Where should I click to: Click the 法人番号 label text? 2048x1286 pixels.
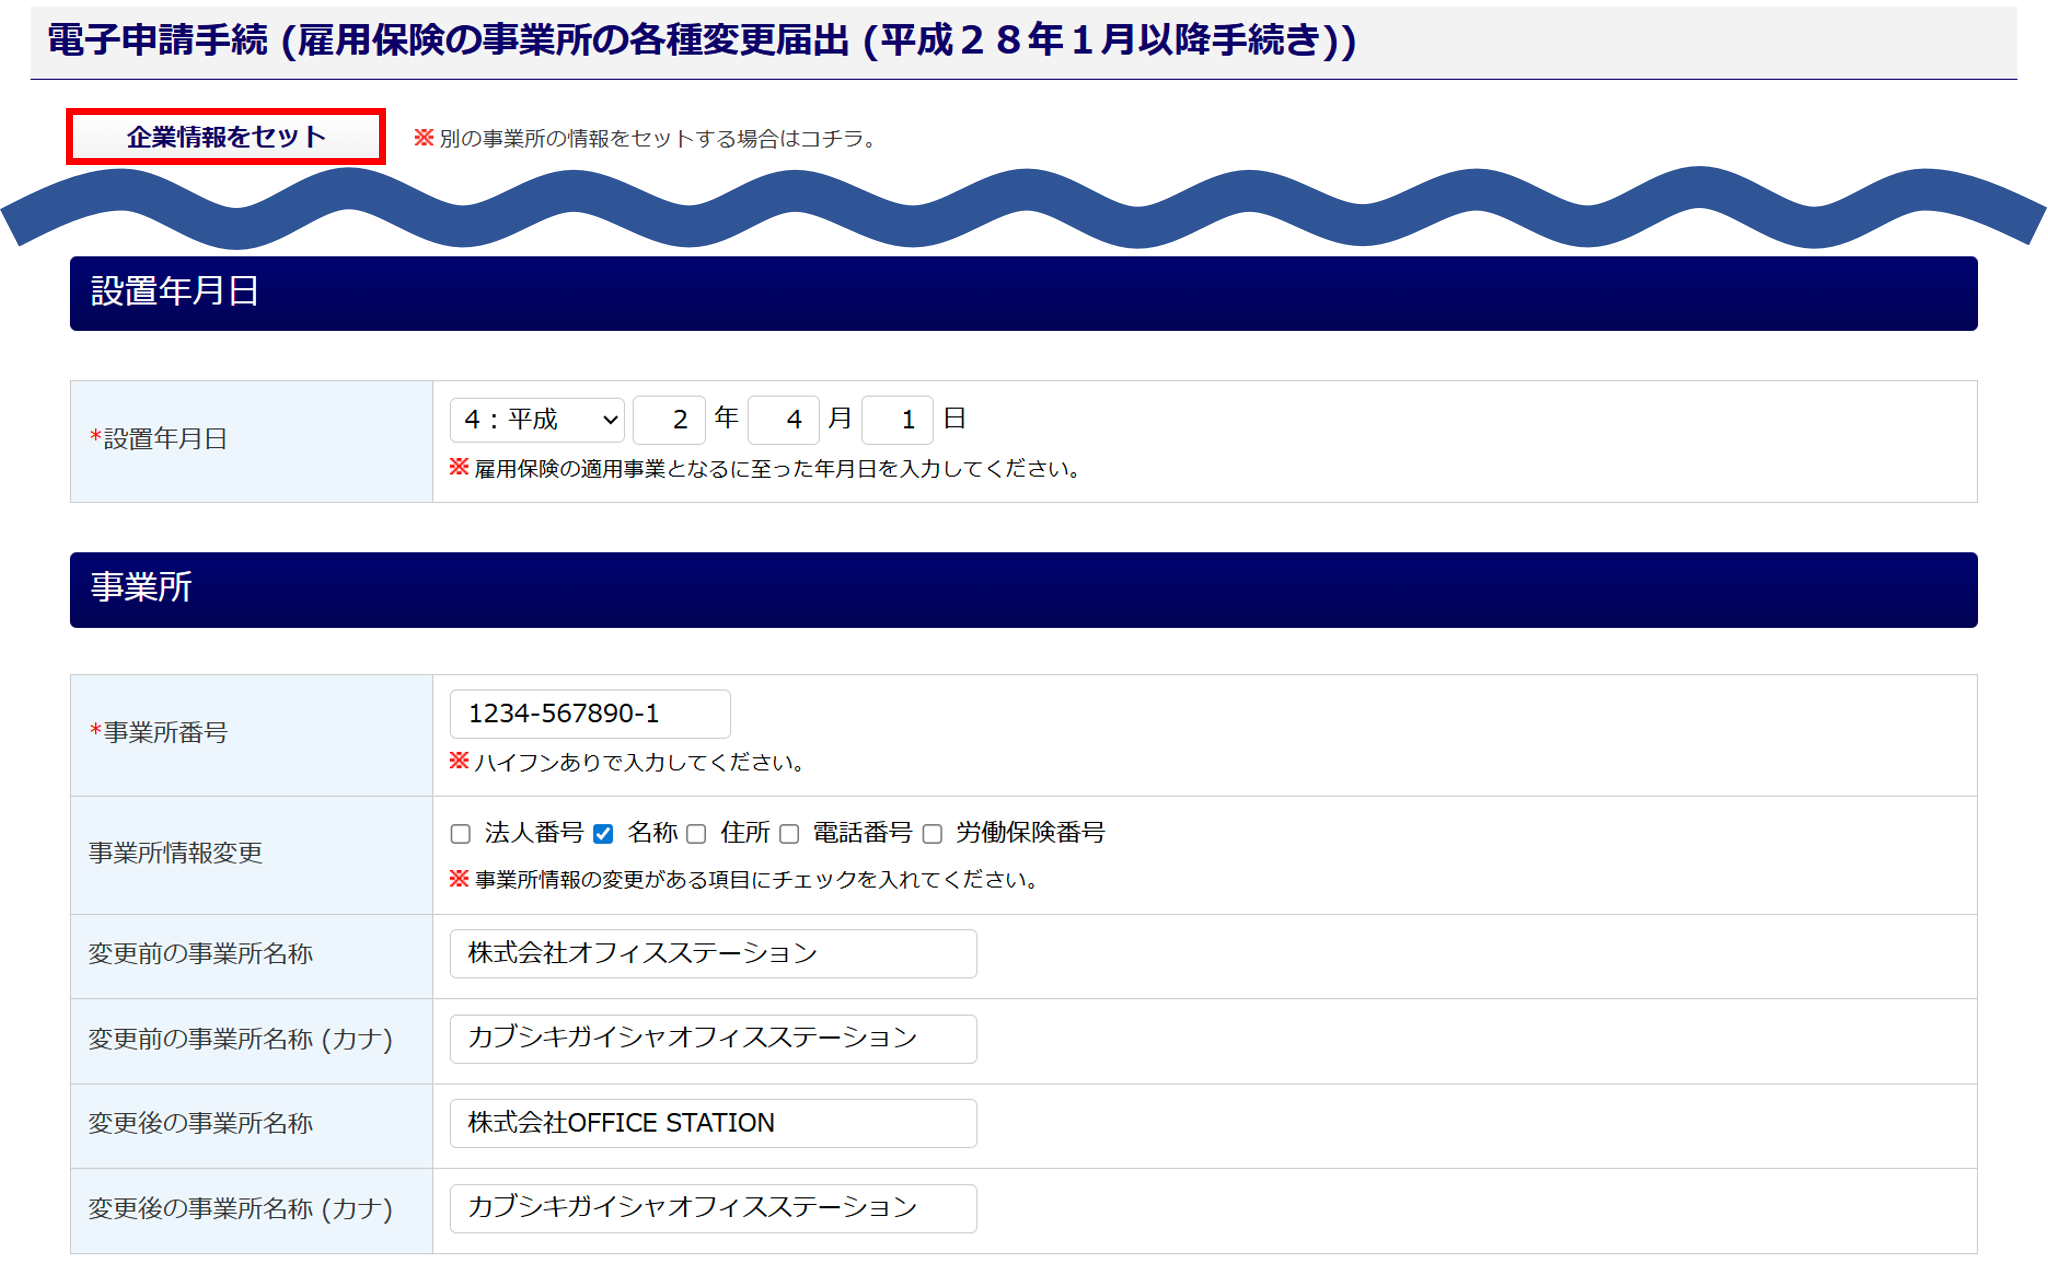point(534,833)
